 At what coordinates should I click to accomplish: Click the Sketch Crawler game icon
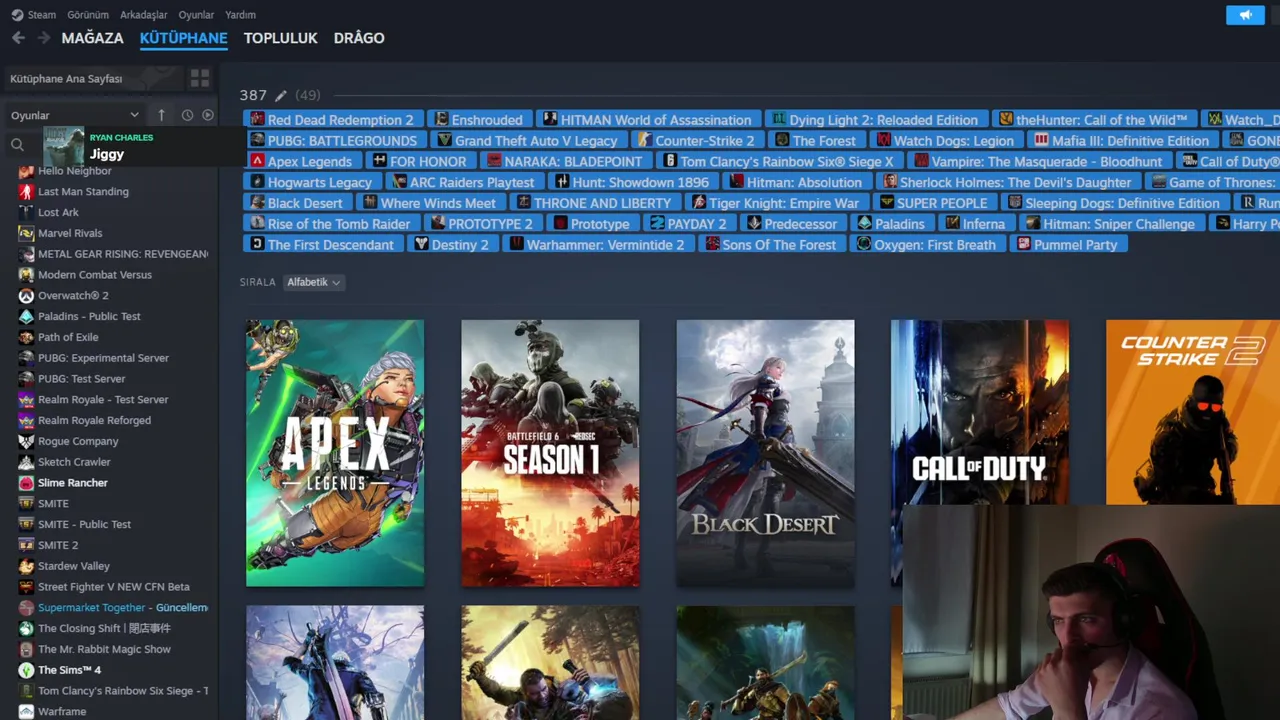pyautogui.click(x=26, y=462)
